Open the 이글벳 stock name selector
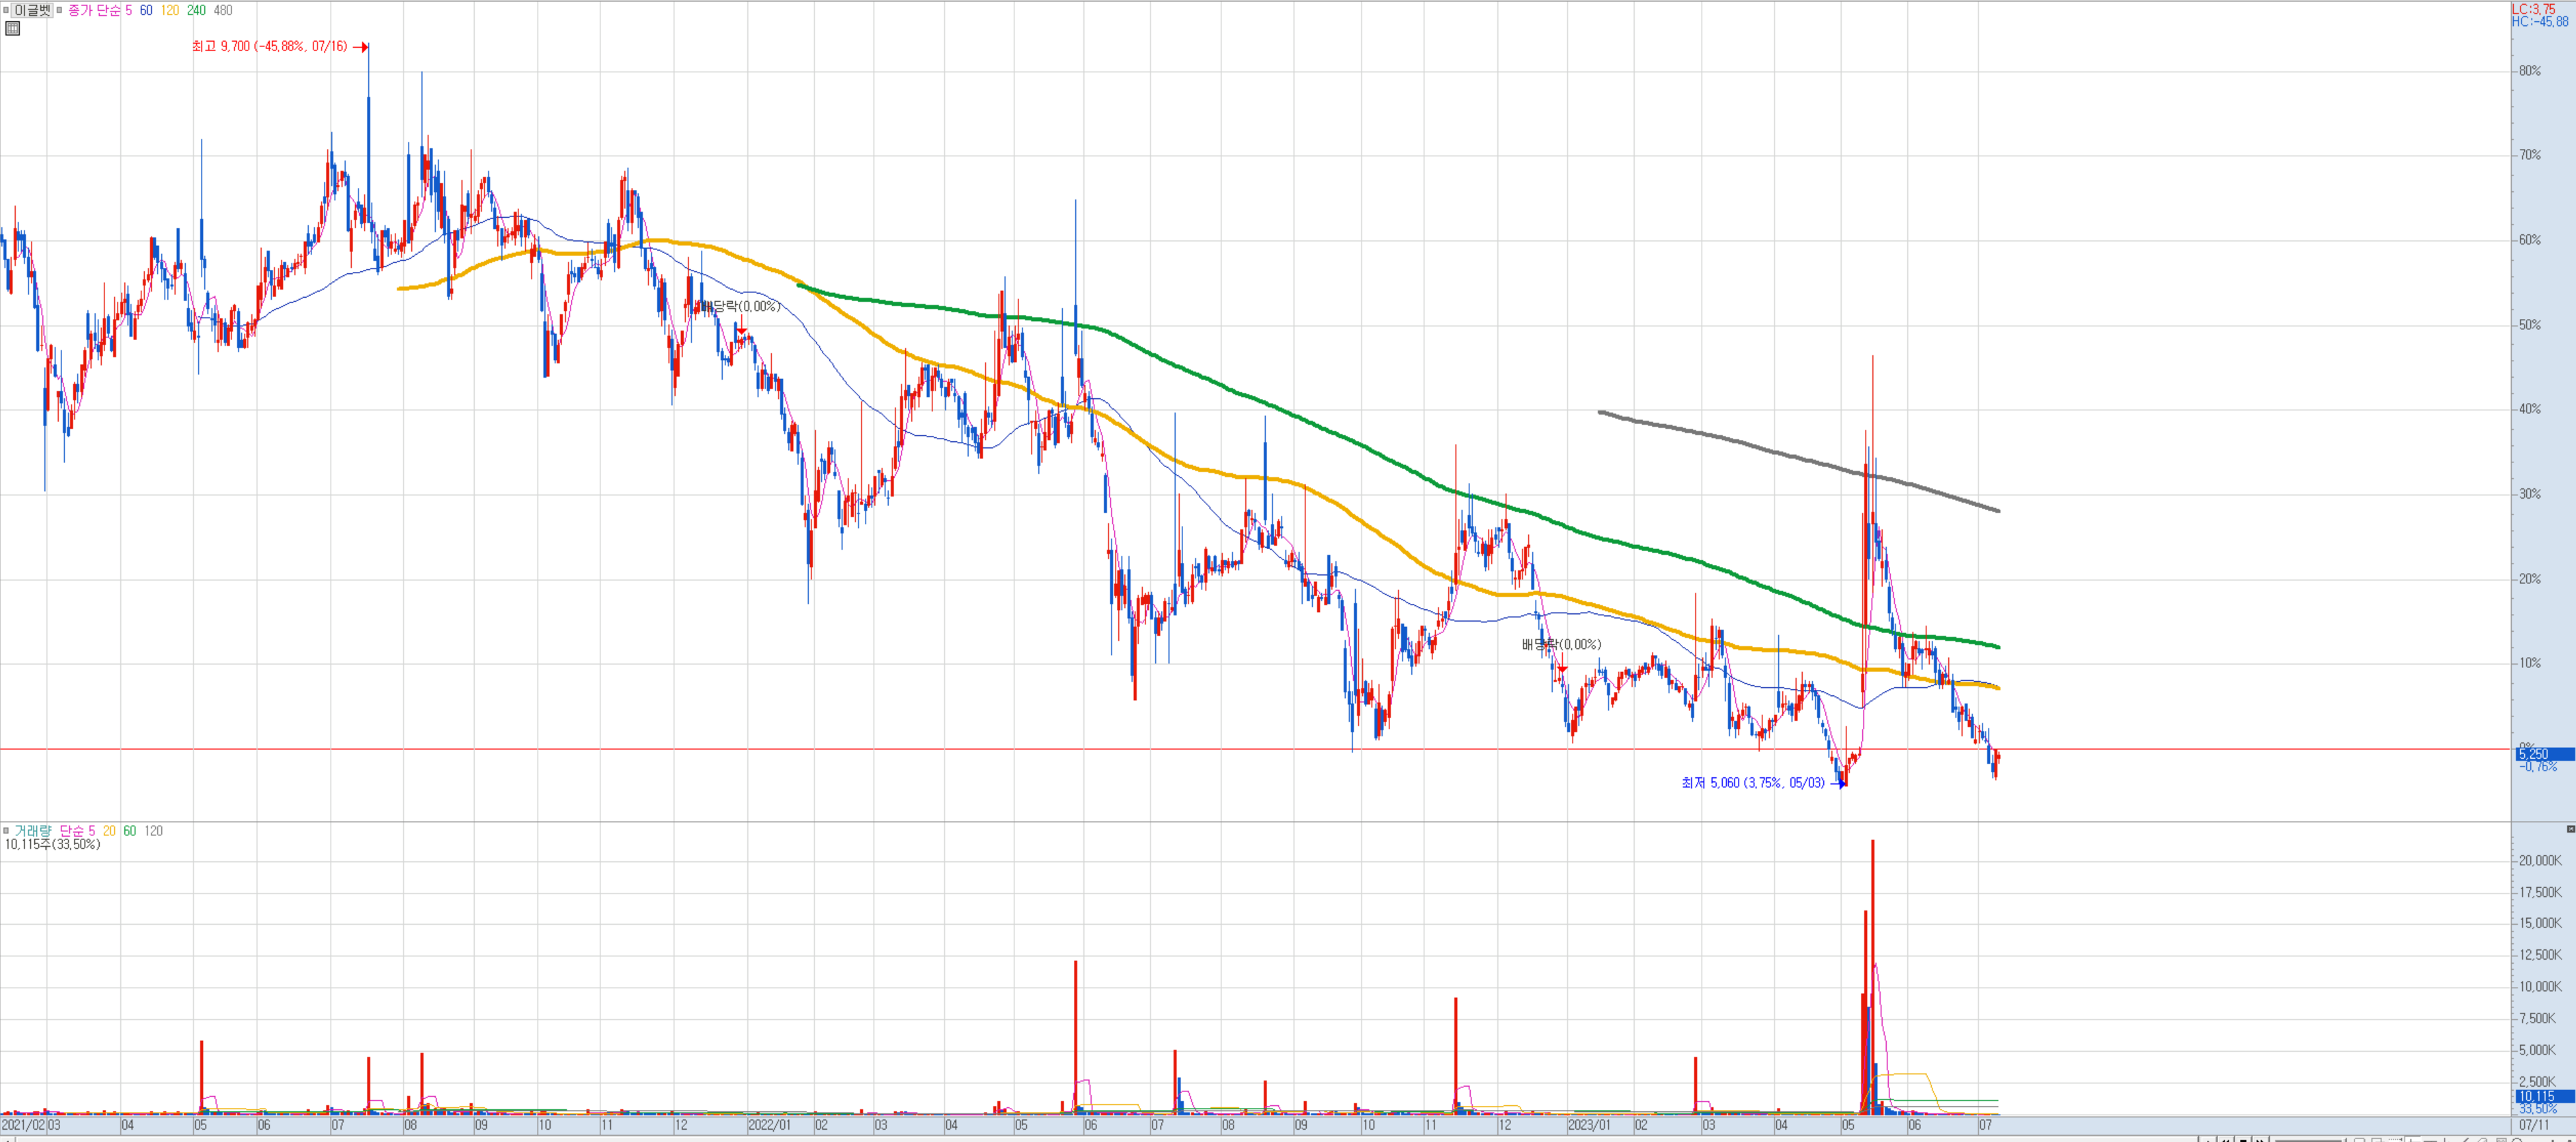 (32, 10)
